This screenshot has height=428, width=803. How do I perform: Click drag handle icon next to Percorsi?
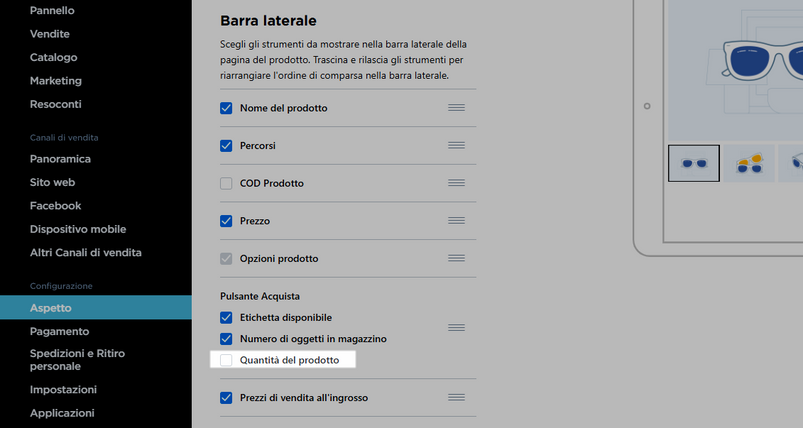coord(456,145)
